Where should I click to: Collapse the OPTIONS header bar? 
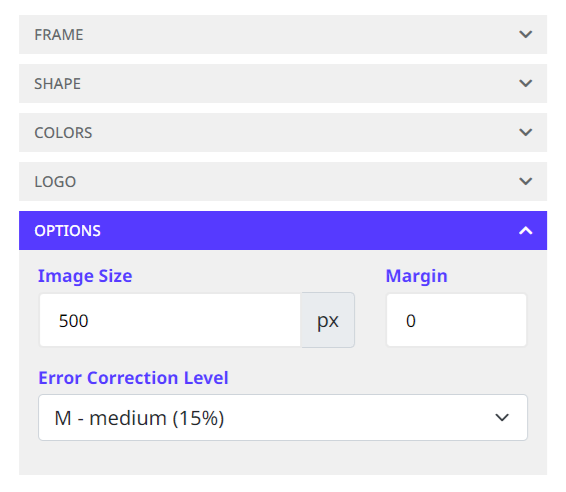point(283,231)
